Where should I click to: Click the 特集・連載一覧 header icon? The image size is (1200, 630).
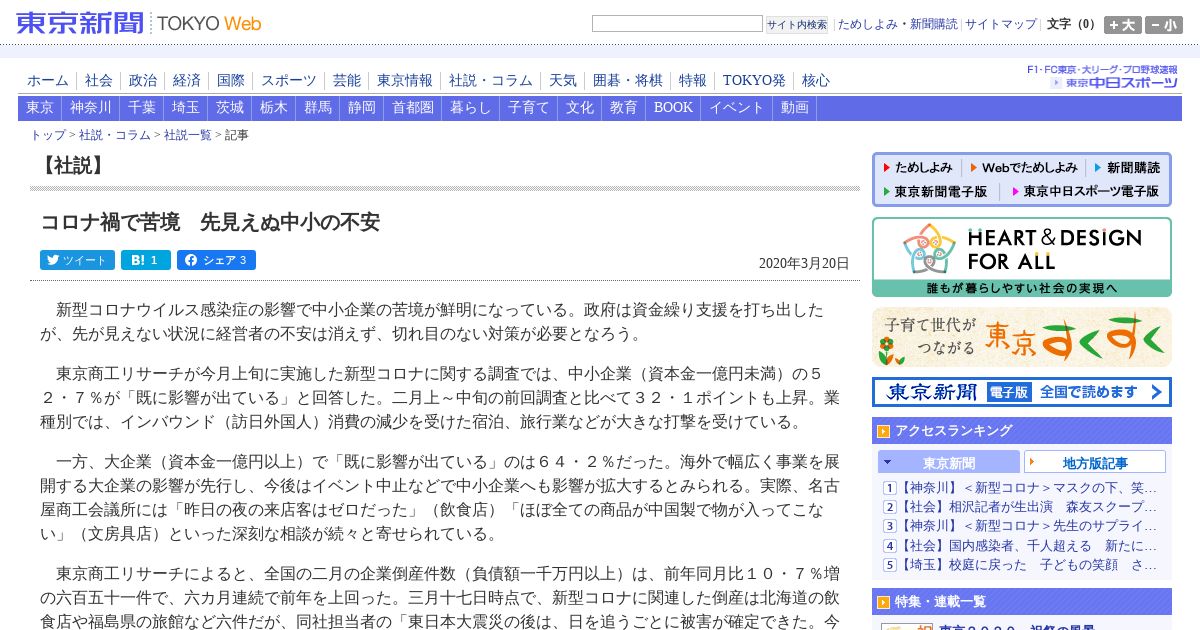(883, 602)
